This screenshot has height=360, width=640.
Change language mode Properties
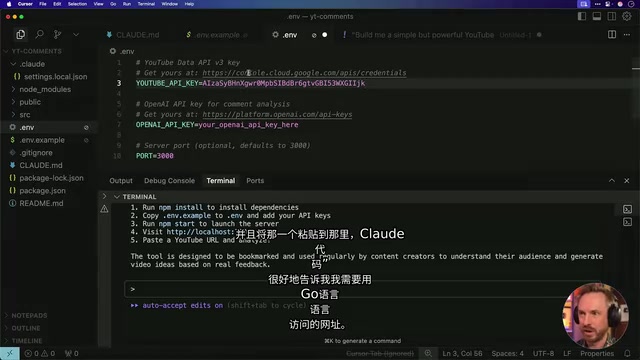coord(597,353)
